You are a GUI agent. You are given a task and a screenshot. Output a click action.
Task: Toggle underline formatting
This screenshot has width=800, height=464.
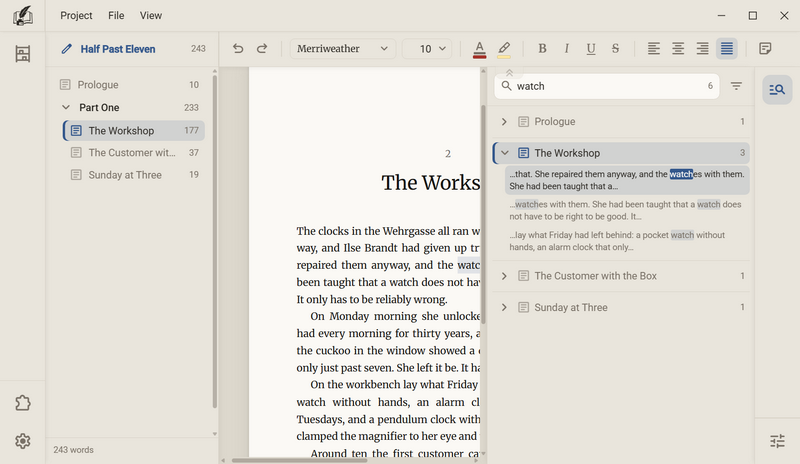(x=591, y=48)
